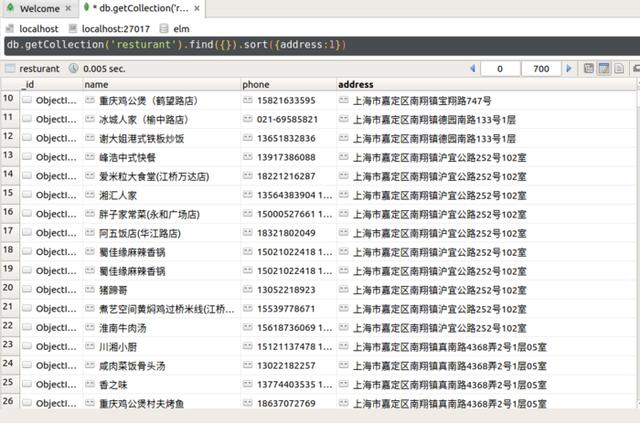Click the phone cell 15539778671
640x423 pixels.
pos(289,309)
